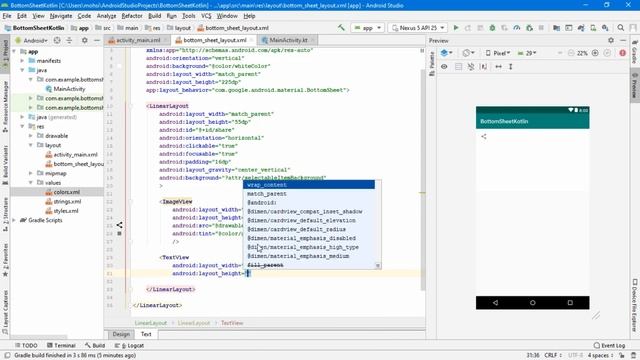Click expand vertically arrow icon in Preview toolbar
The image size is (640, 360).
[511, 67]
